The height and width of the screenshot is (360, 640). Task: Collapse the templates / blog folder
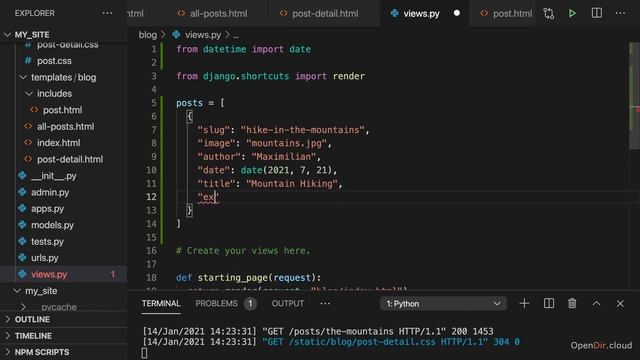pos(64,77)
